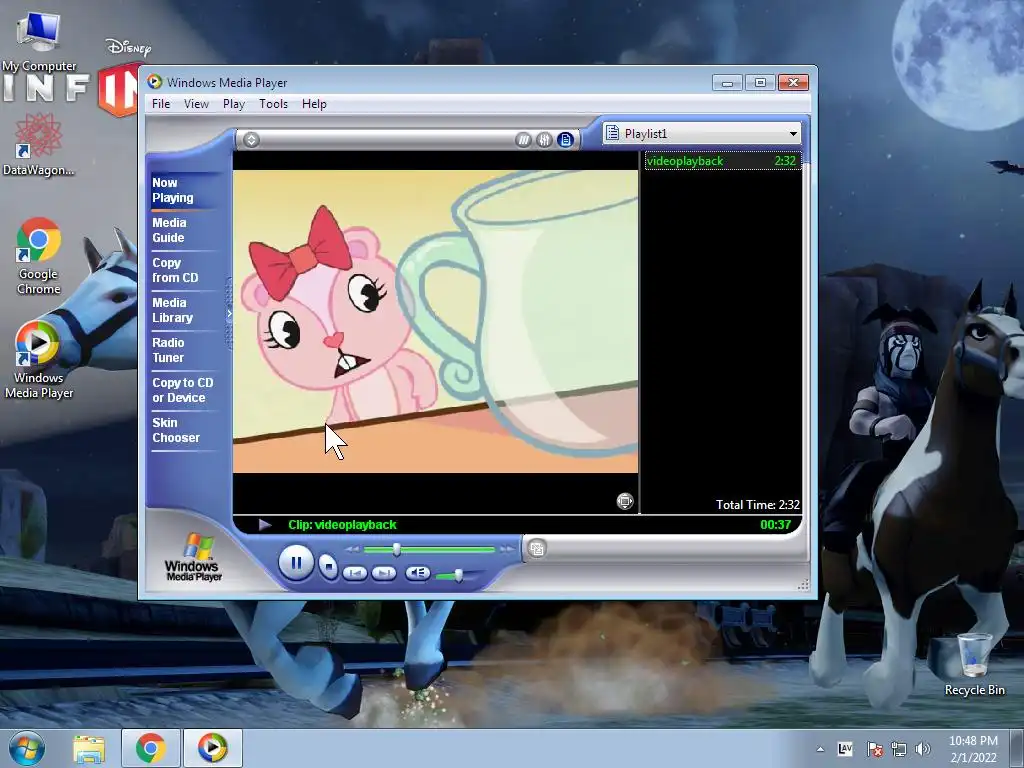This screenshot has width=1024, height=768.
Task: Open the Media Library tab
Action: 182,310
